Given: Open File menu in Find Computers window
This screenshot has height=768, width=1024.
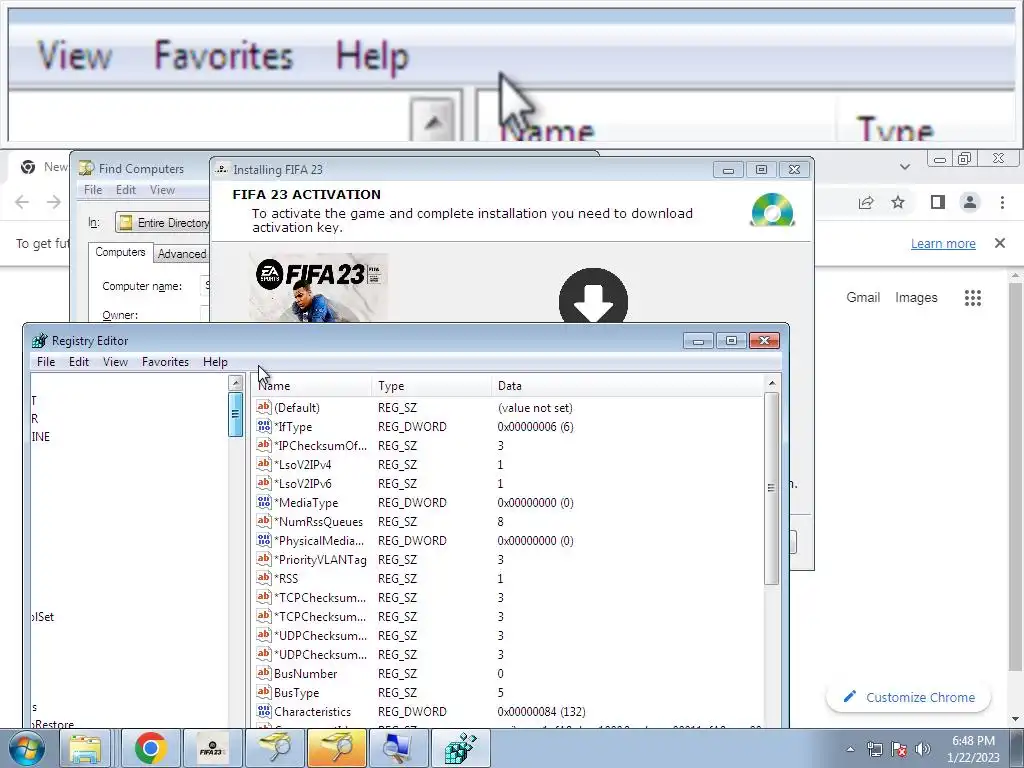Looking at the screenshot, I should click(x=93, y=190).
